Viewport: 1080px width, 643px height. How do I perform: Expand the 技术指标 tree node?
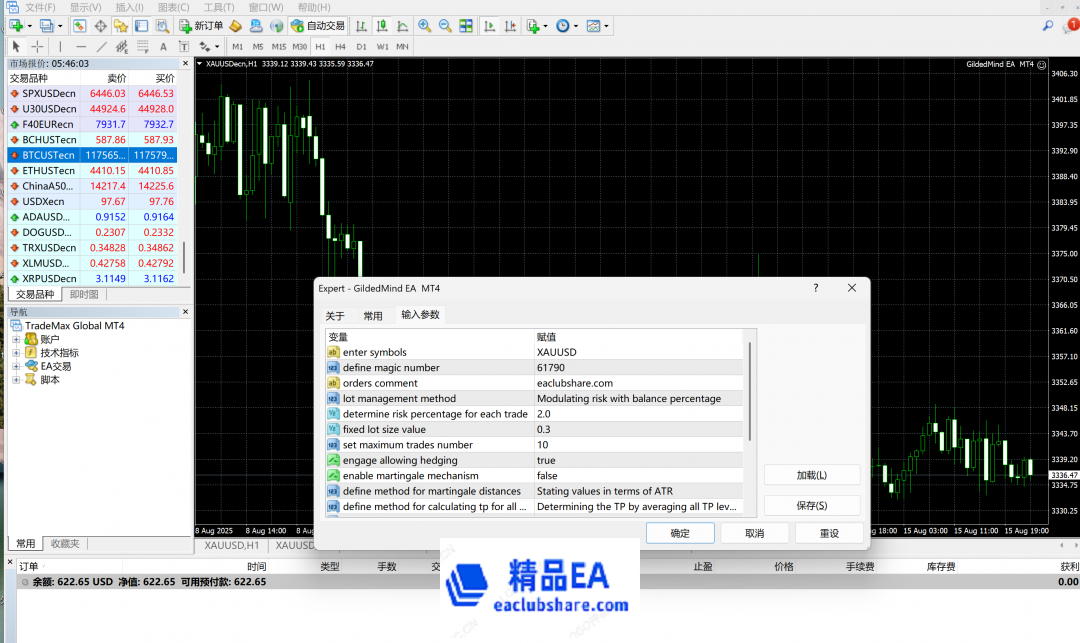(16, 353)
